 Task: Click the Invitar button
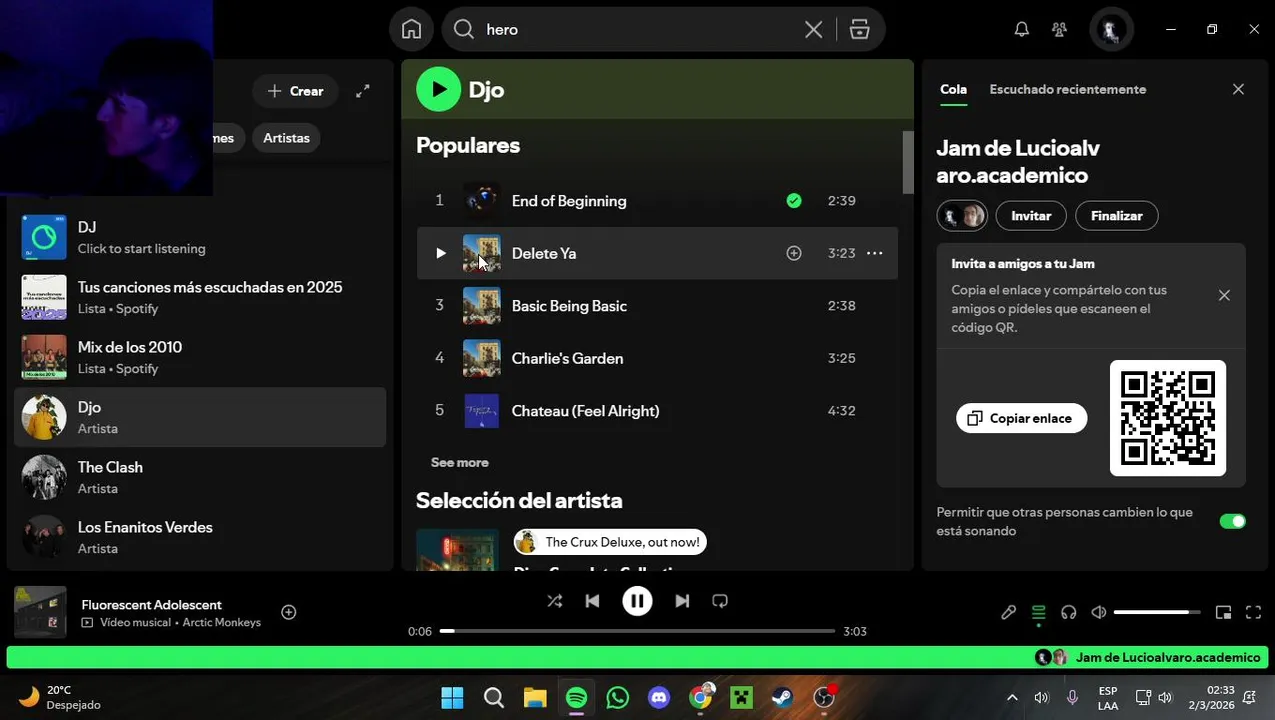(1031, 215)
